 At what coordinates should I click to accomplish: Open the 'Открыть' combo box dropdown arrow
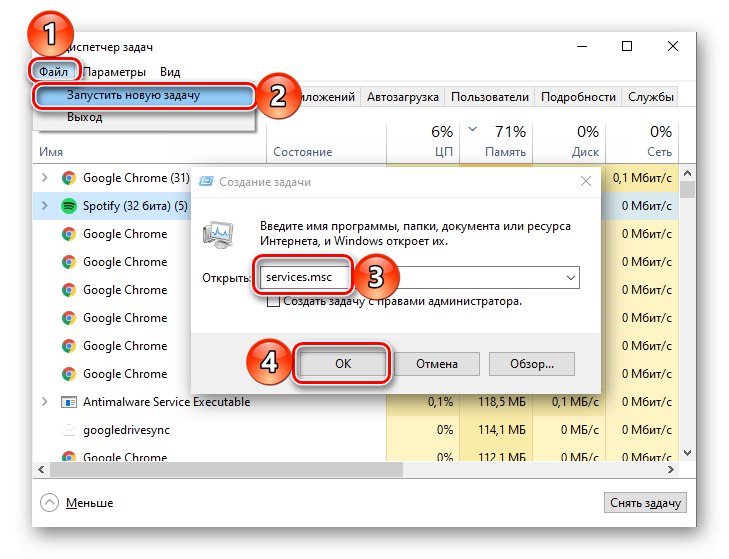point(570,278)
